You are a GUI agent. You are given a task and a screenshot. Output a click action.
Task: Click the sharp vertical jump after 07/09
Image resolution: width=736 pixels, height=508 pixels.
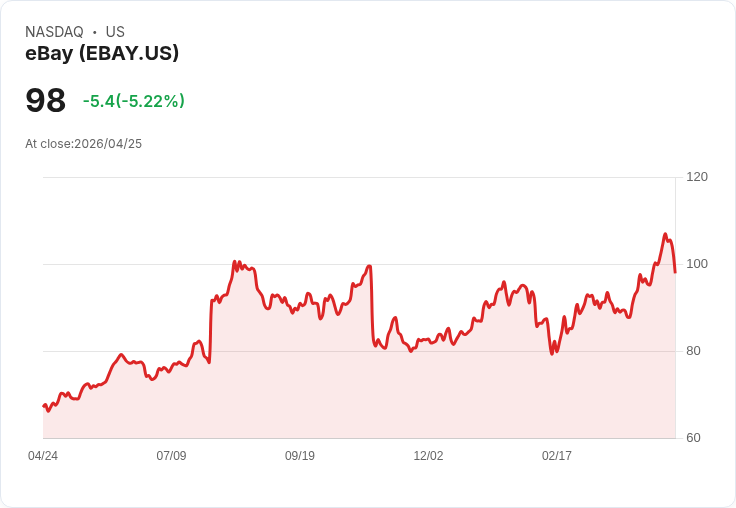(x=211, y=330)
